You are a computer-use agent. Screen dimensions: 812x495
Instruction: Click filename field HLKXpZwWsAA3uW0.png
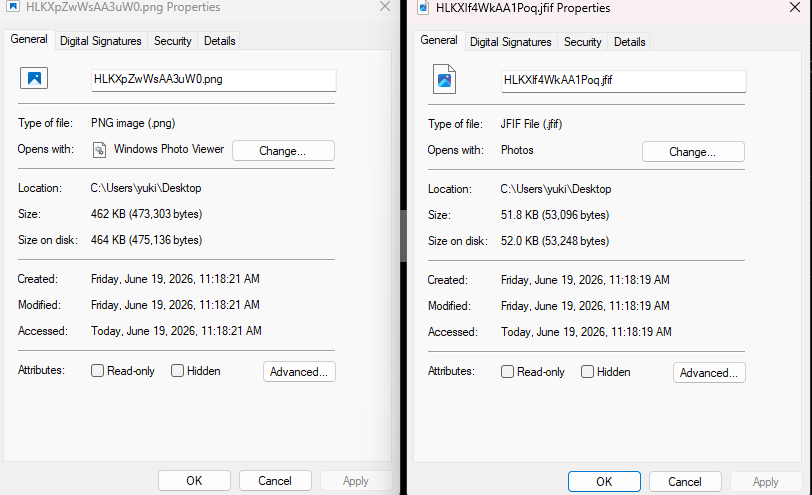click(x=214, y=80)
